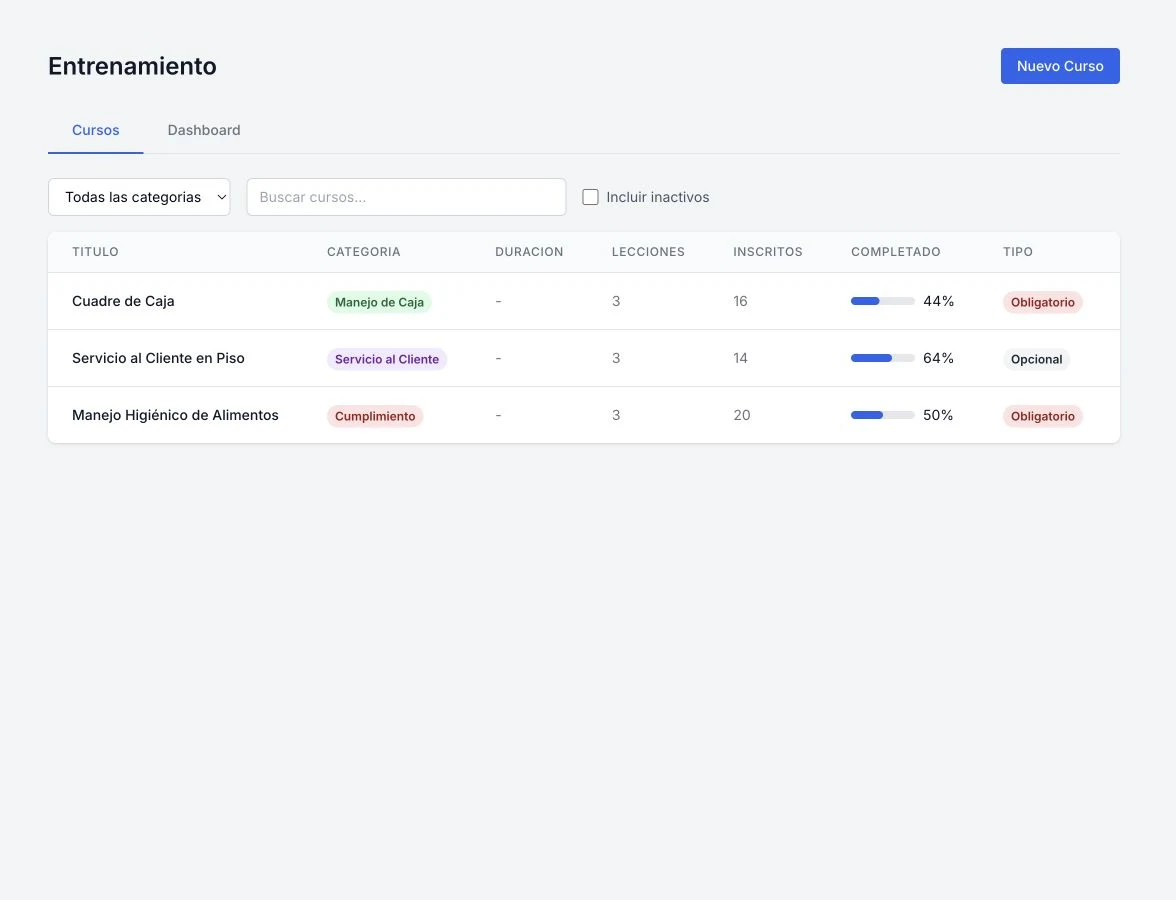This screenshot has width=1176, height=900.
Task: Click the inscritos value 20
Action: point(742,415)
